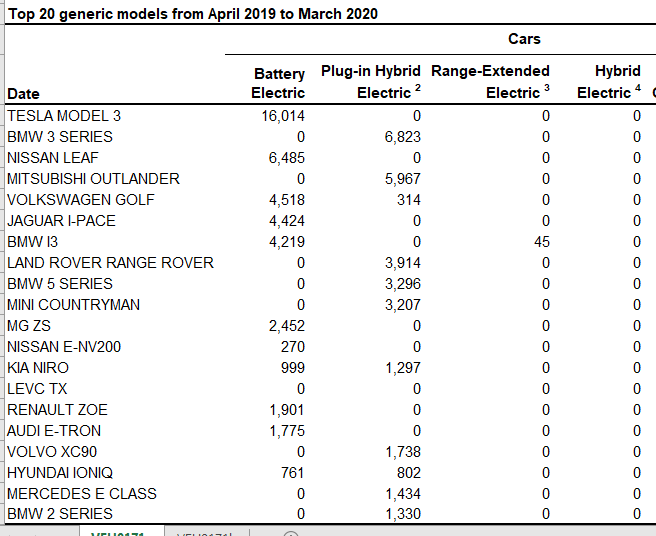Click the 'AUDI E-TRON' cell

point(54,431)
